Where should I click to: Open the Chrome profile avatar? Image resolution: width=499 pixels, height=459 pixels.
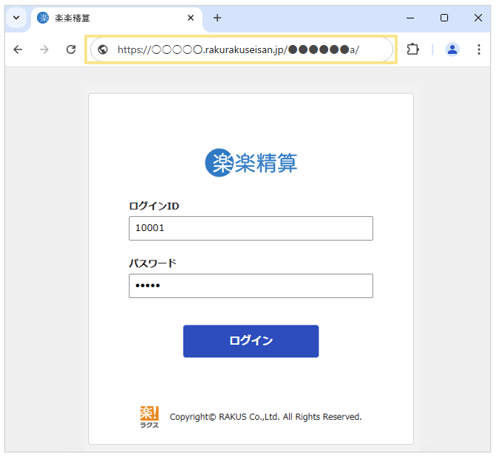pyautogui.click(x=452, y=49)
